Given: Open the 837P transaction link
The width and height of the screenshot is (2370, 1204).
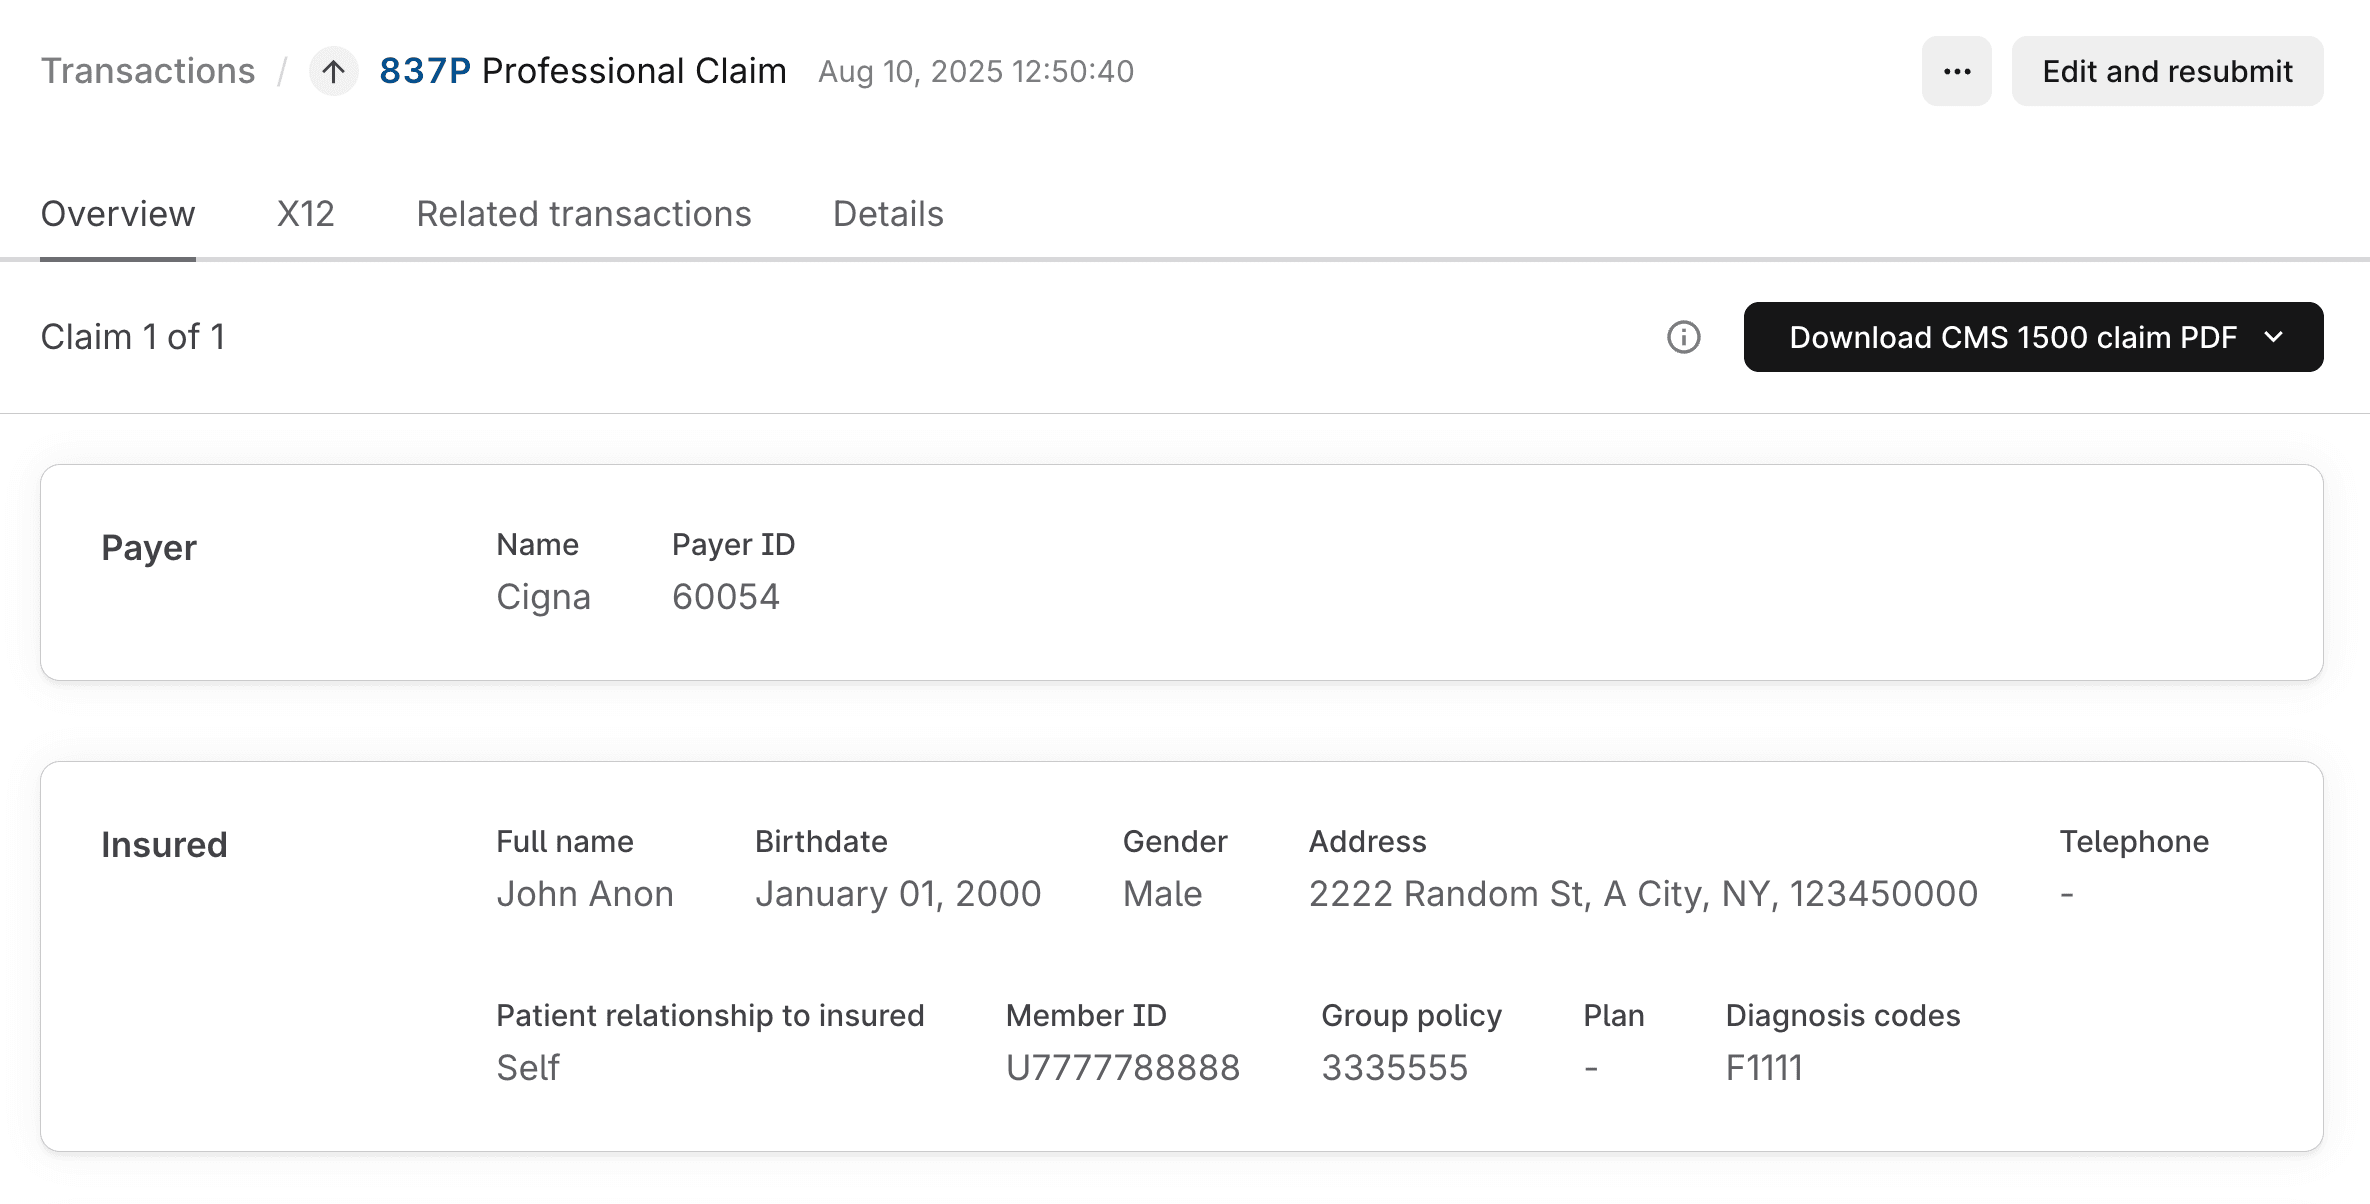Looking at the screenshot, I should (425, 72).
